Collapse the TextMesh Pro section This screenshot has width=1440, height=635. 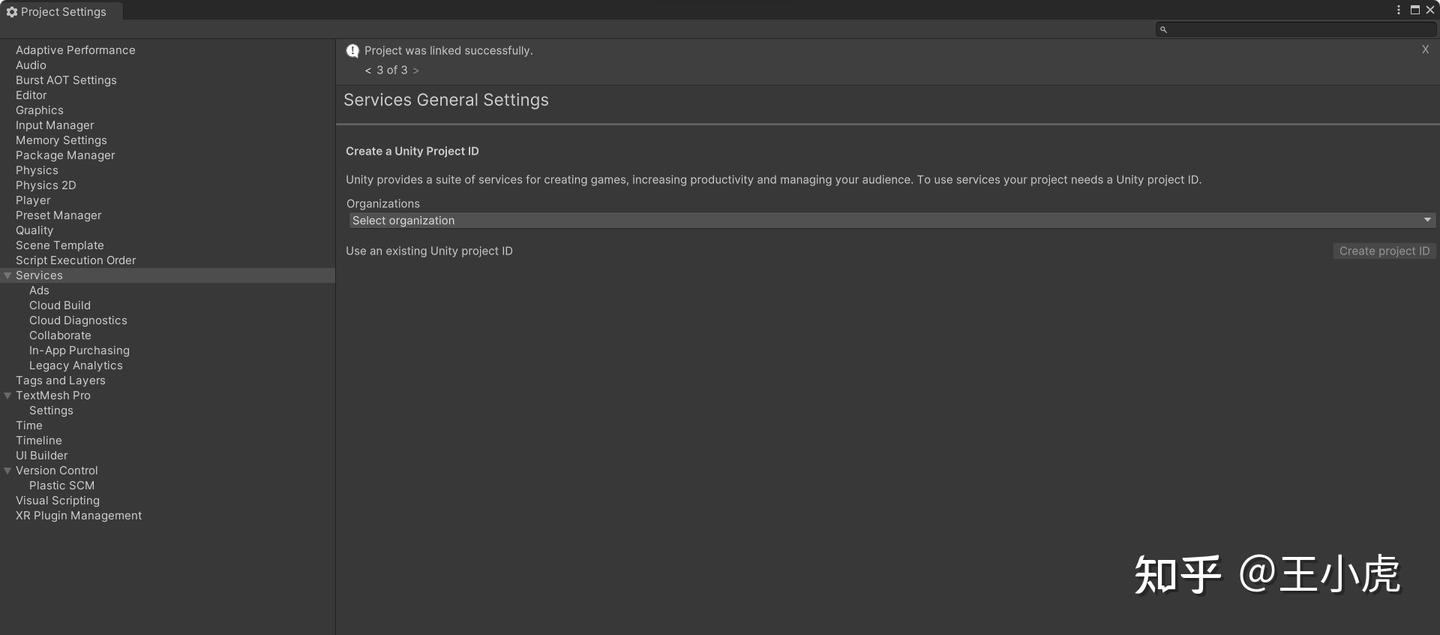8,395
